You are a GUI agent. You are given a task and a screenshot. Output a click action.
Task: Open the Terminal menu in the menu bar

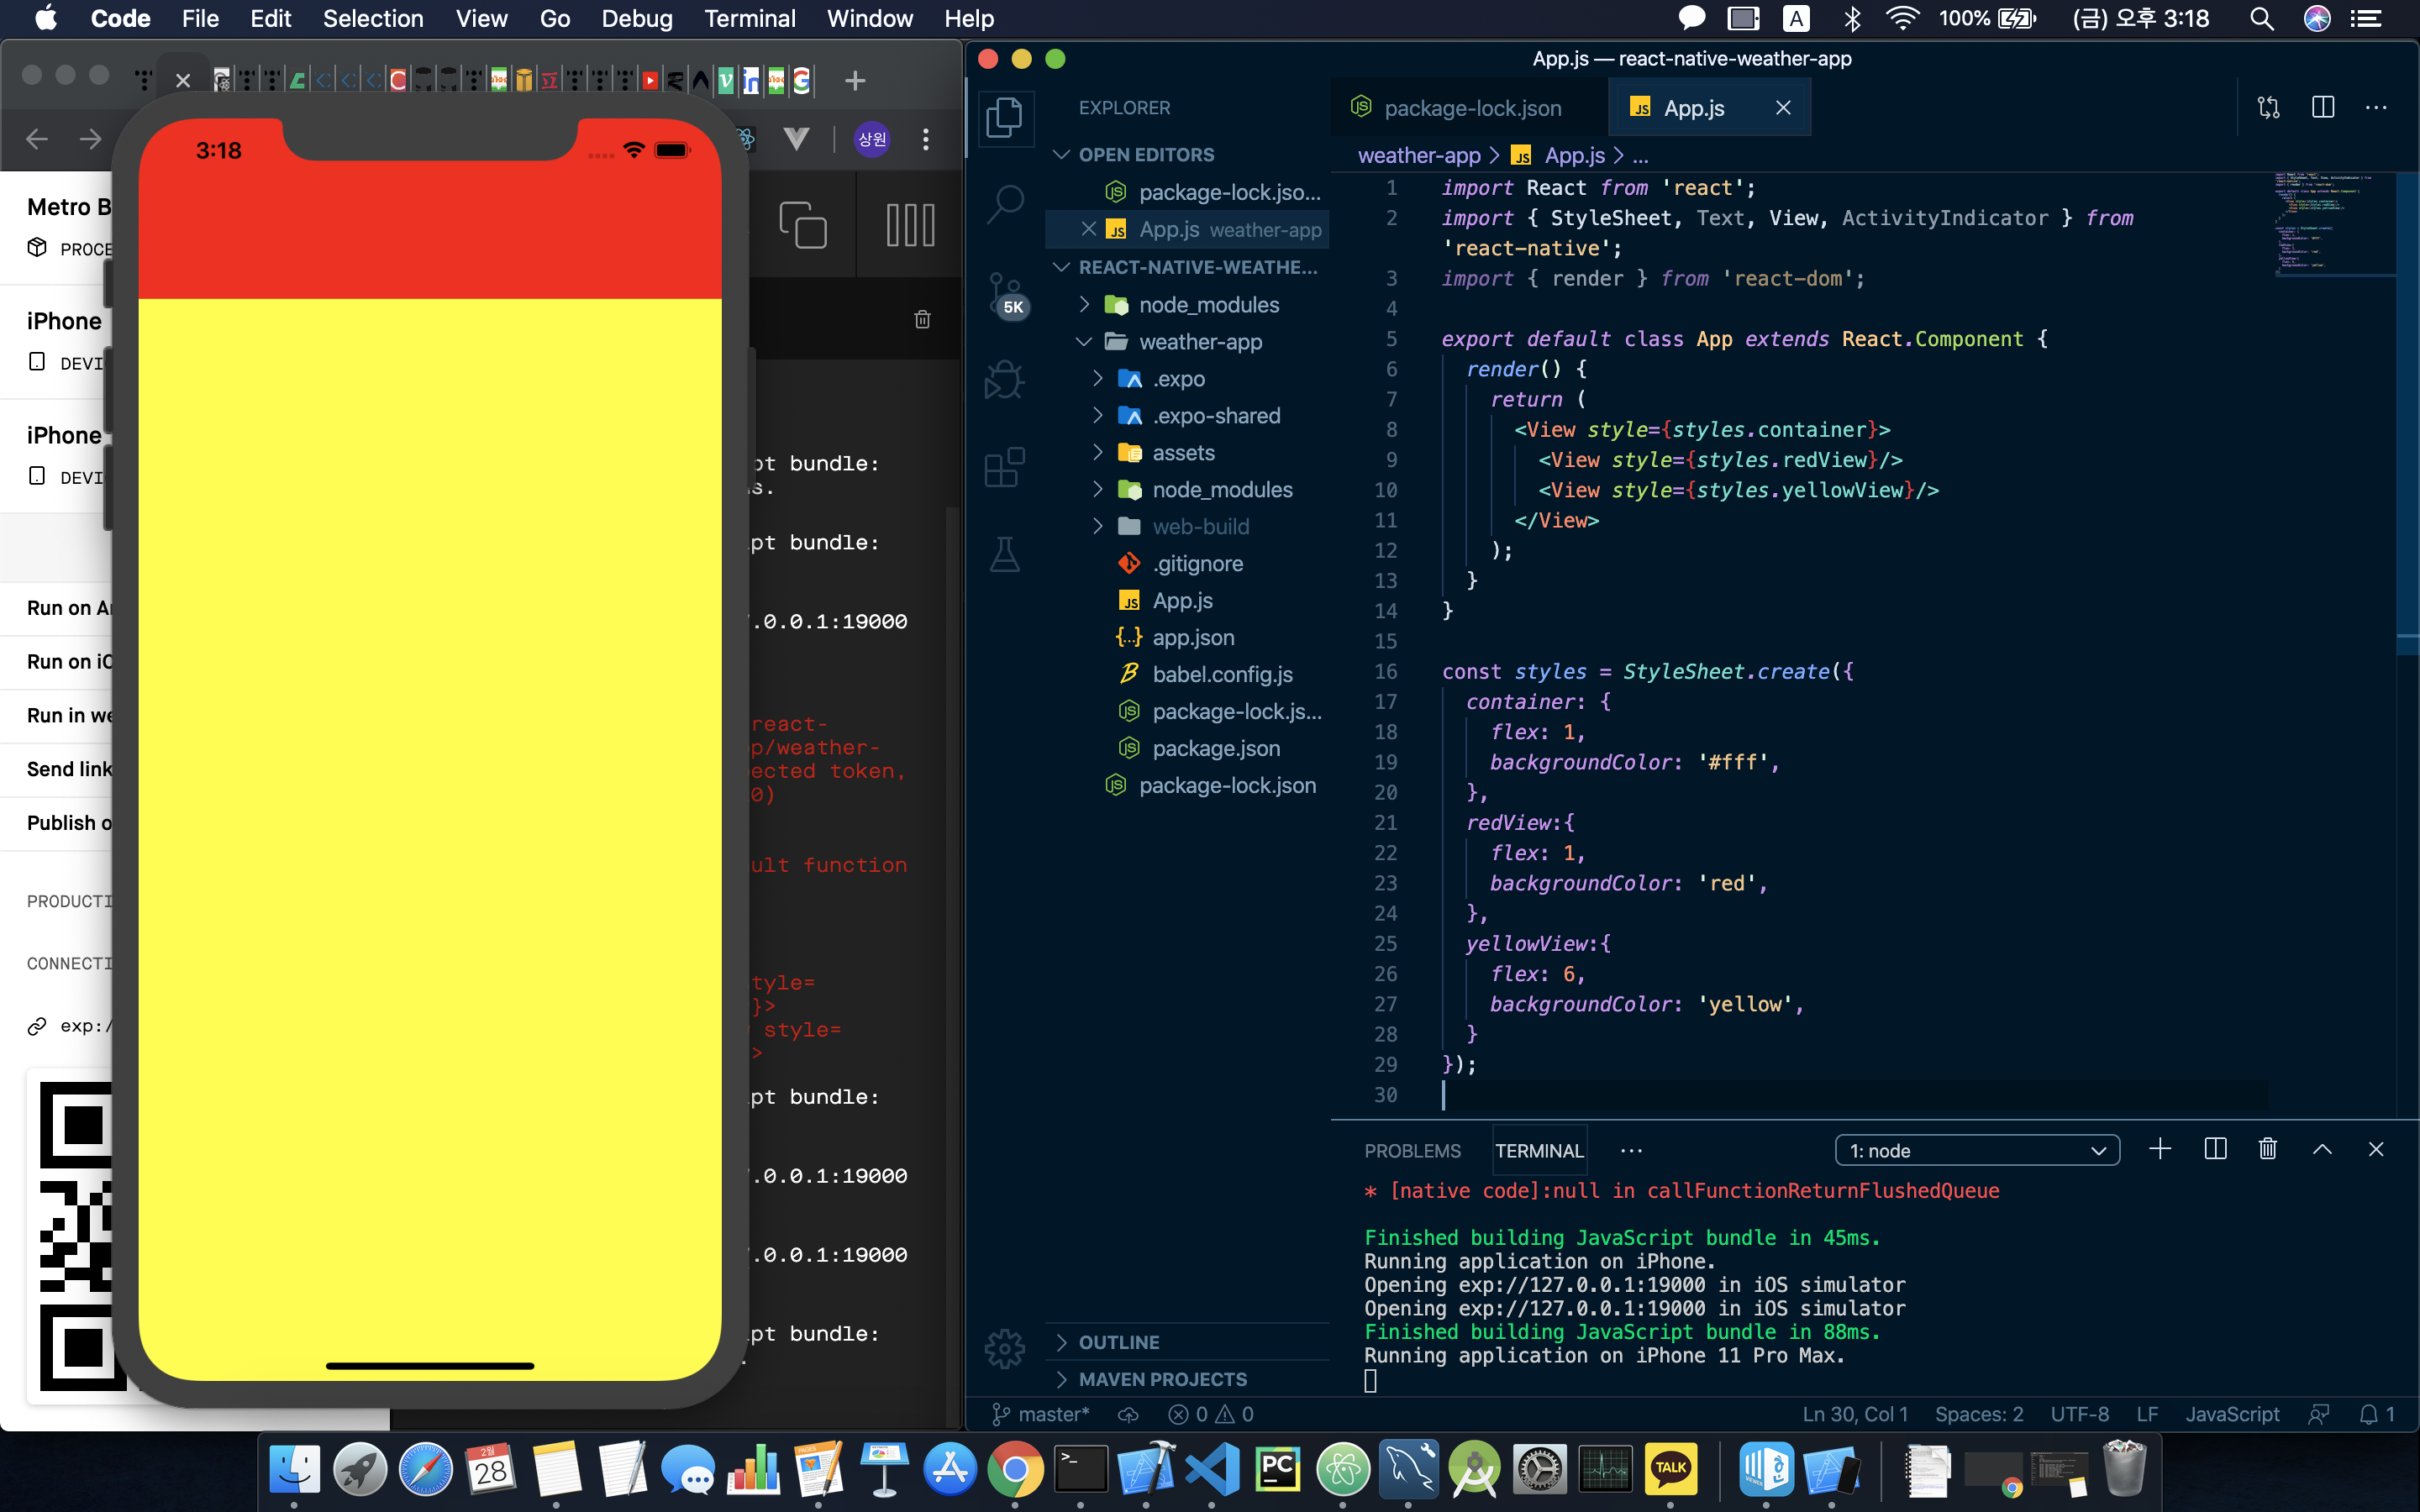click(x=749, y=18)
